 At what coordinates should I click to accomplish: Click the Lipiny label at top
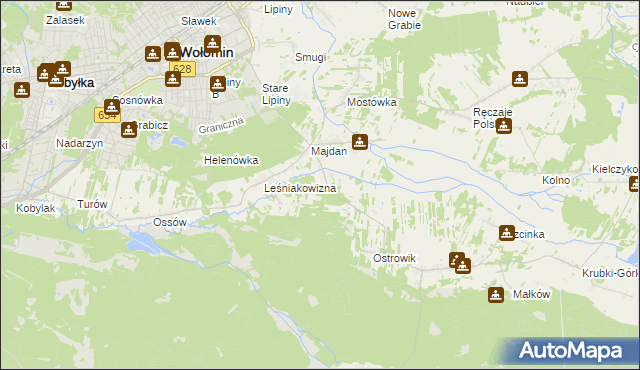pos(278,10)
